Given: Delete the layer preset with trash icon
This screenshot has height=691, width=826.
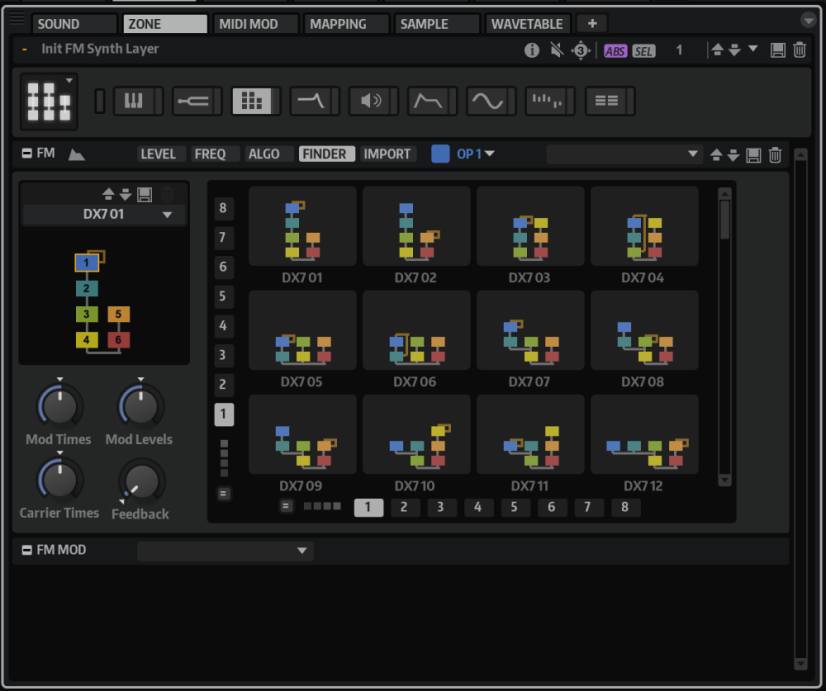Looking at the screenshot, I should [x=800, y=50].
